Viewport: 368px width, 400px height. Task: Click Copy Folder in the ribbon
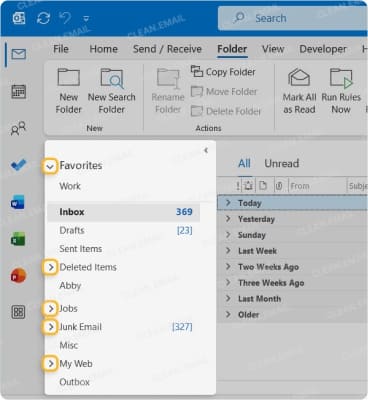pos(223,72)
